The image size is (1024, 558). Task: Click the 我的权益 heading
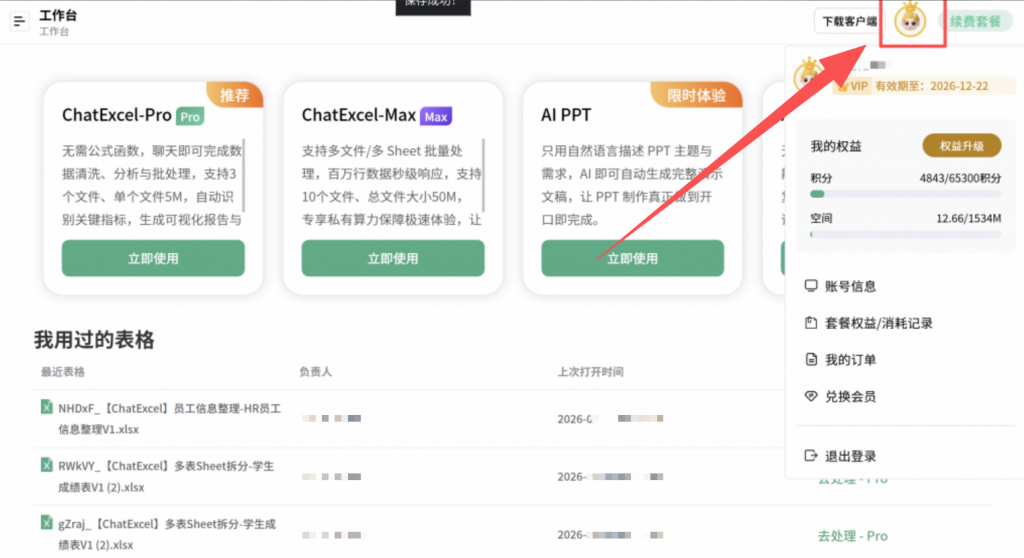[x=836, y=146]
